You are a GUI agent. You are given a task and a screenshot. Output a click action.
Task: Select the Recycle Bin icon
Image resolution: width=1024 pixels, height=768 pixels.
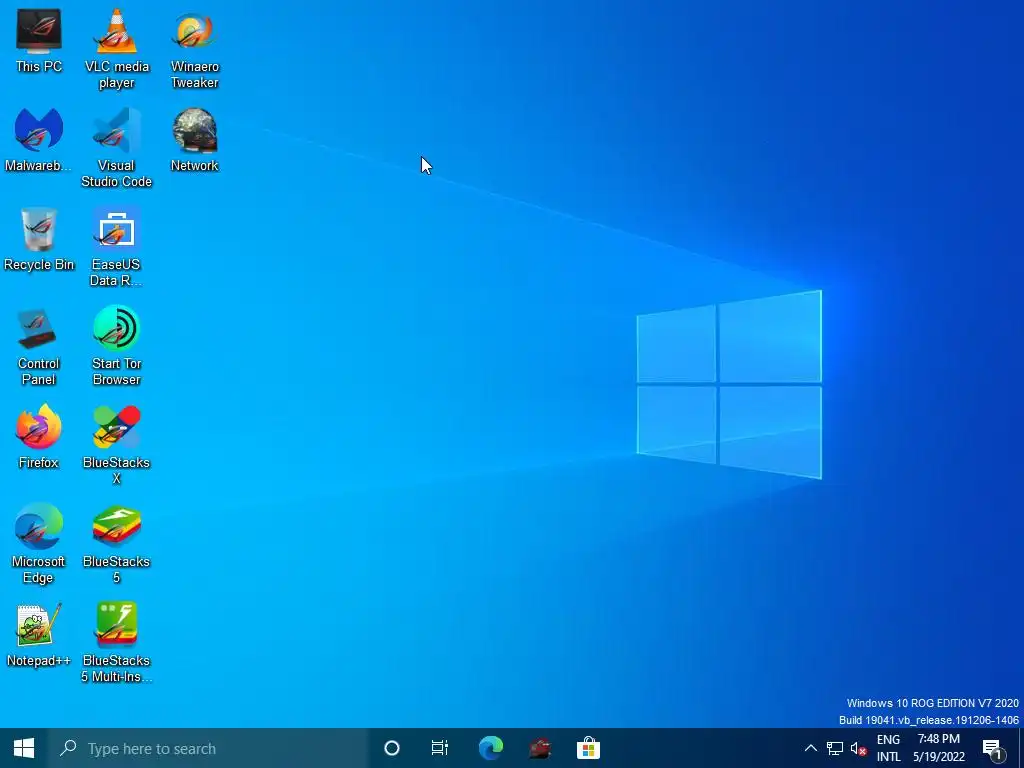tap(39, 240)
